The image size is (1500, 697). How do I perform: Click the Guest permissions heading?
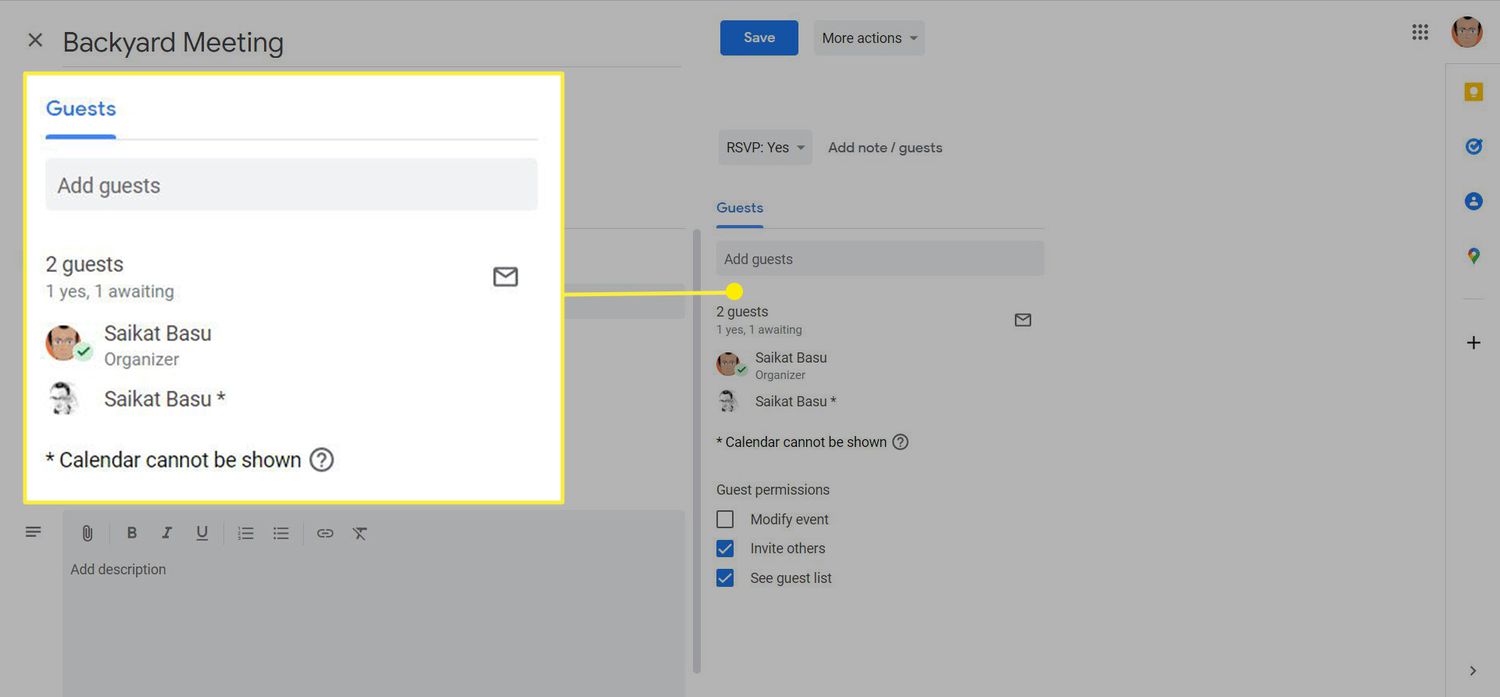[x=773, y=490]
